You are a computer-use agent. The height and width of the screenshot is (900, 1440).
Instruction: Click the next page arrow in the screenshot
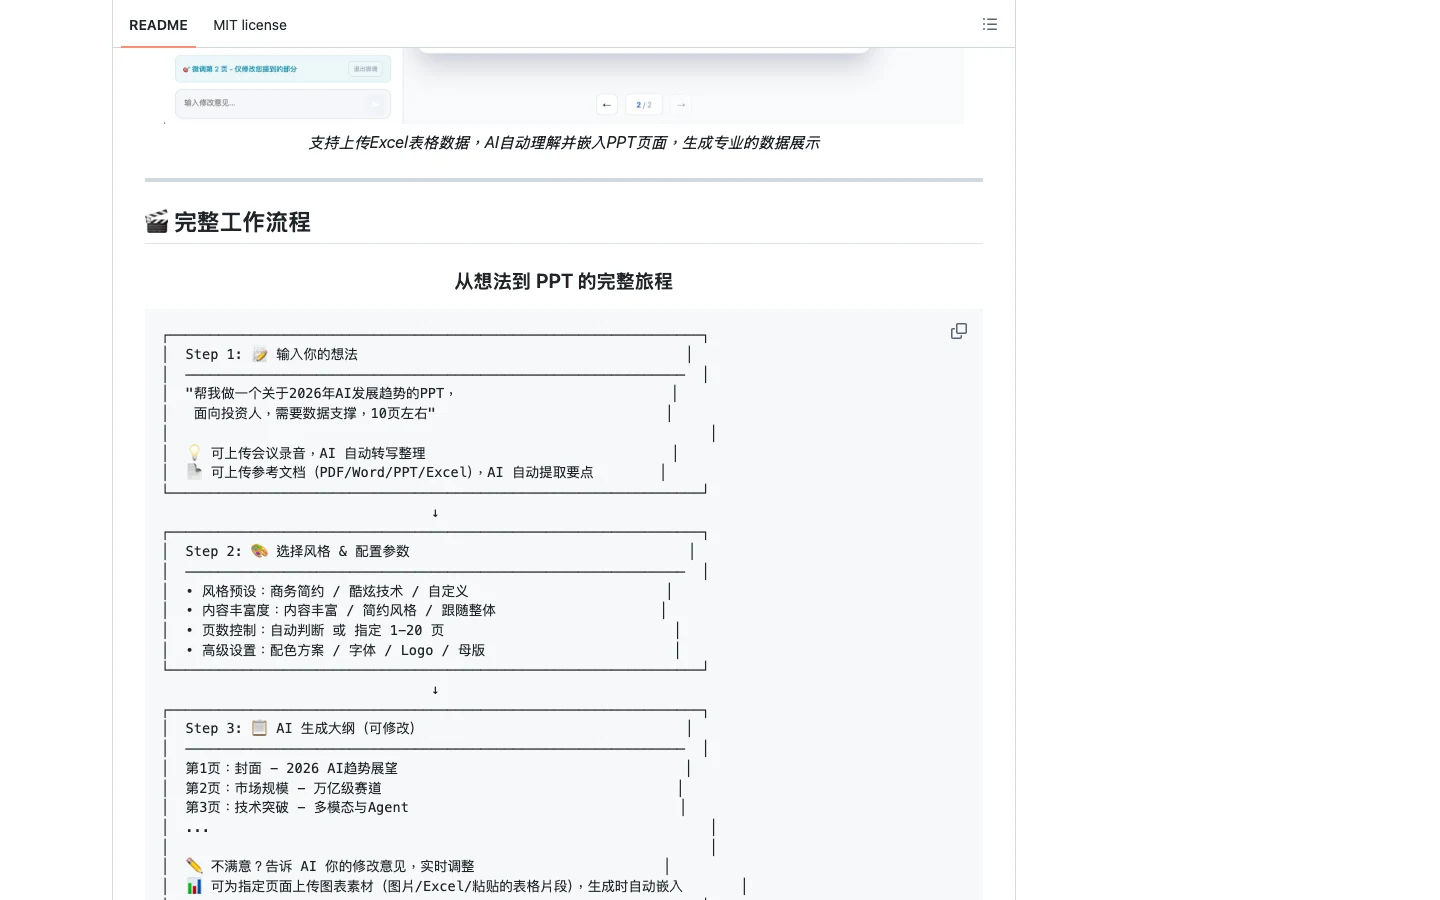point(681,104)
